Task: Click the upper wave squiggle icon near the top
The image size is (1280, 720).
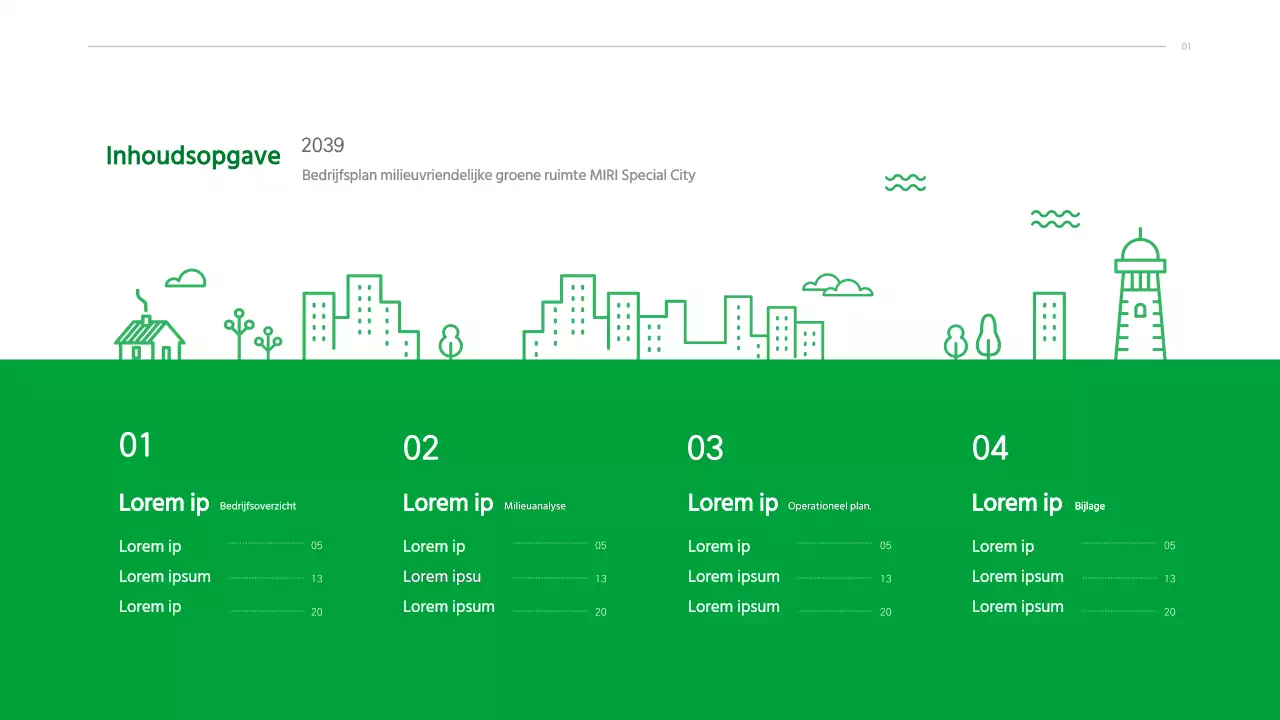Action: (904, 182)
